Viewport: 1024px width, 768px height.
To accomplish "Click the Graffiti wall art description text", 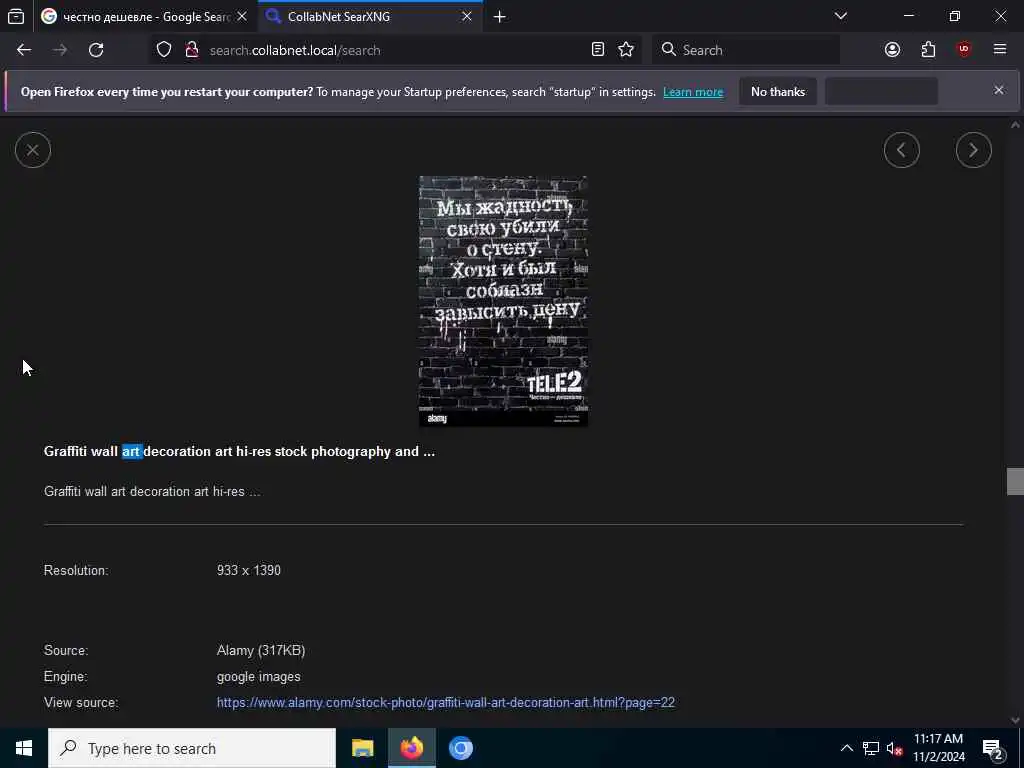I will [x=152, y=491].
